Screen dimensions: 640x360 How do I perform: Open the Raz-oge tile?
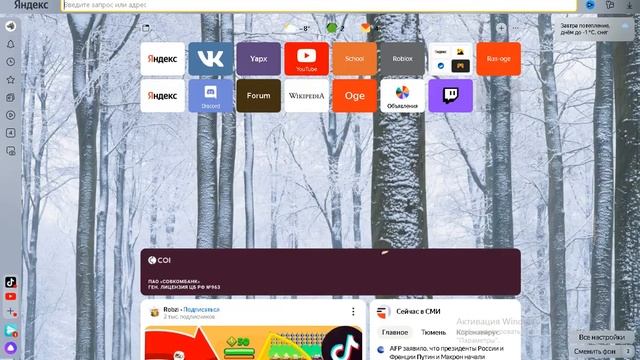pos(499,59)
